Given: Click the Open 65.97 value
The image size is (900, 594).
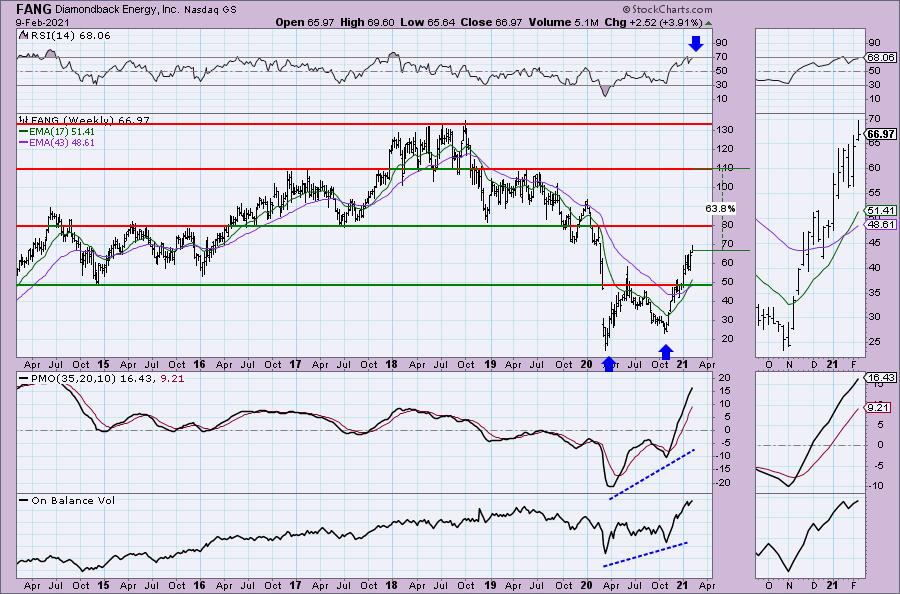Looking at the screenshot, I should [x=305, y=22].
